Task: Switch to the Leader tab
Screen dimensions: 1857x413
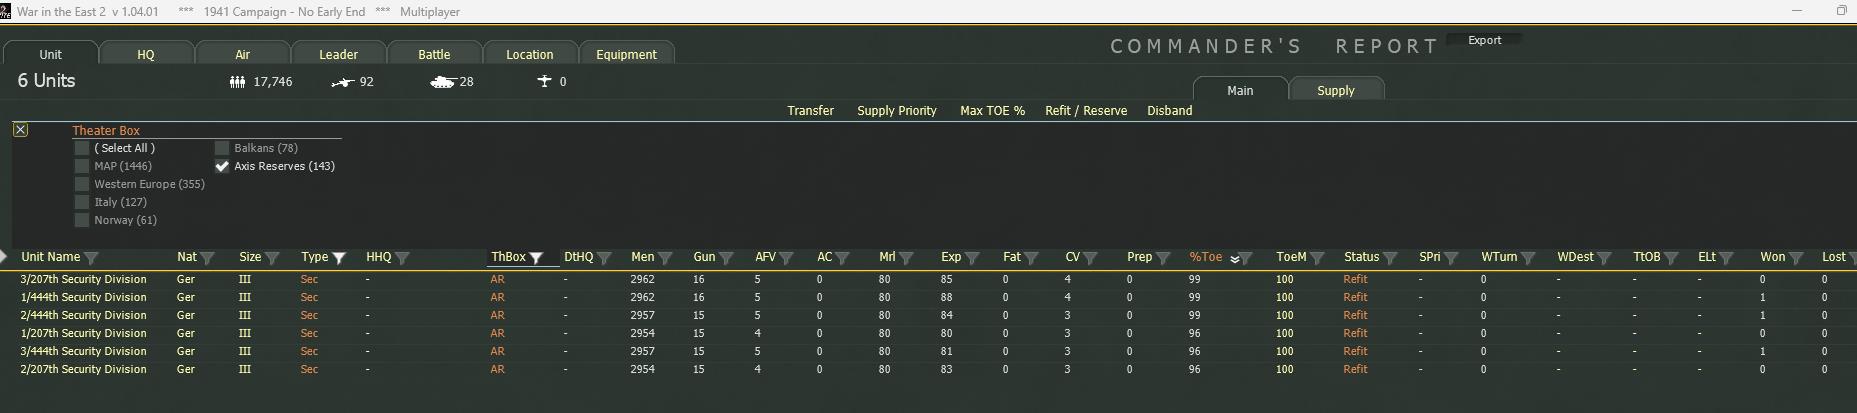Action: (338, 54)
